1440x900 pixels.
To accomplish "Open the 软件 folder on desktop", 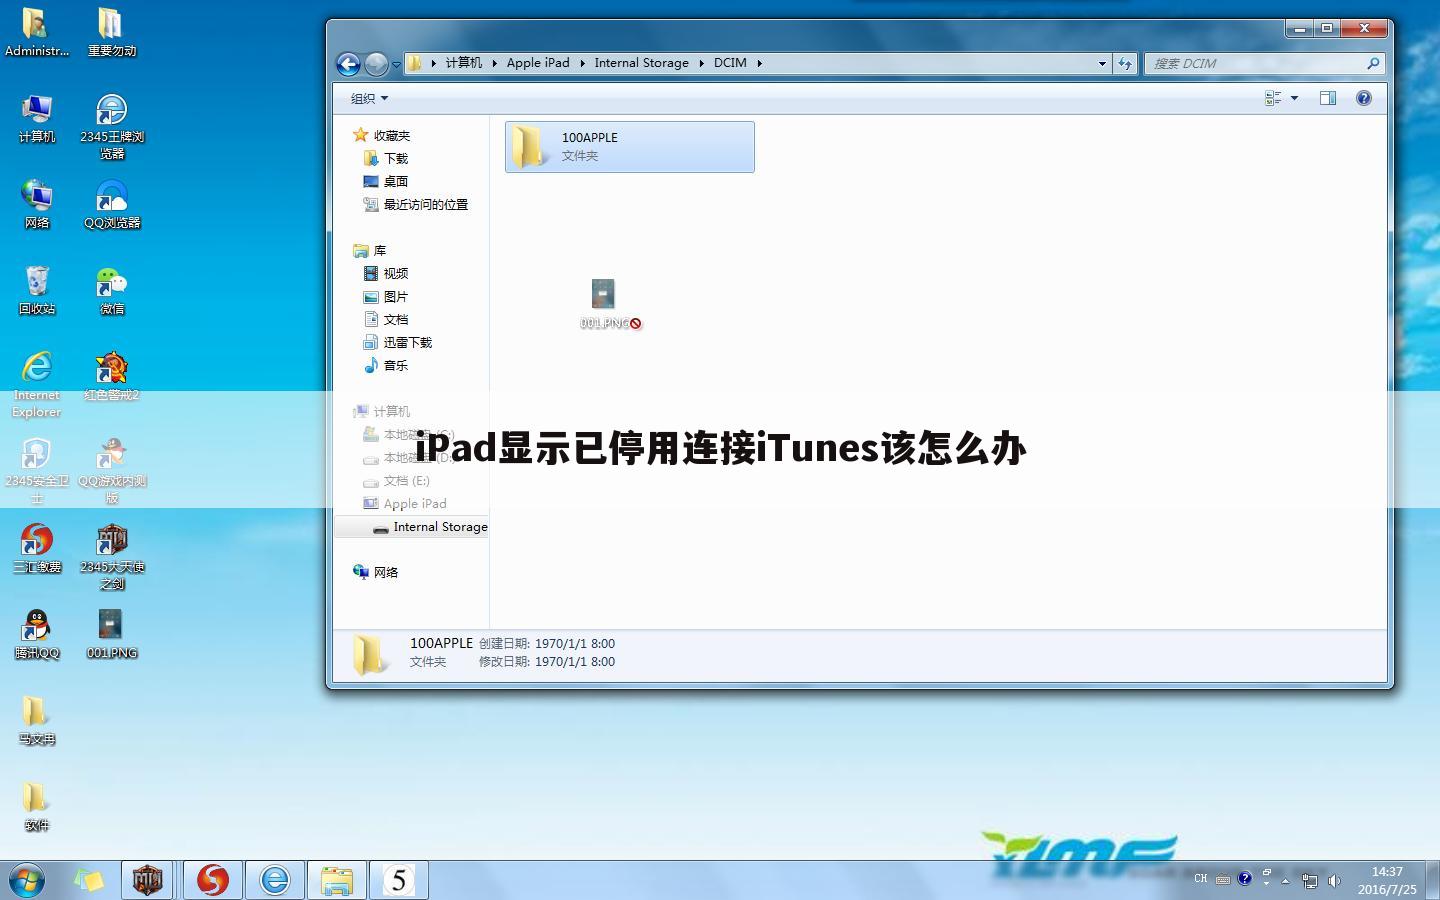I will point(36,807).
